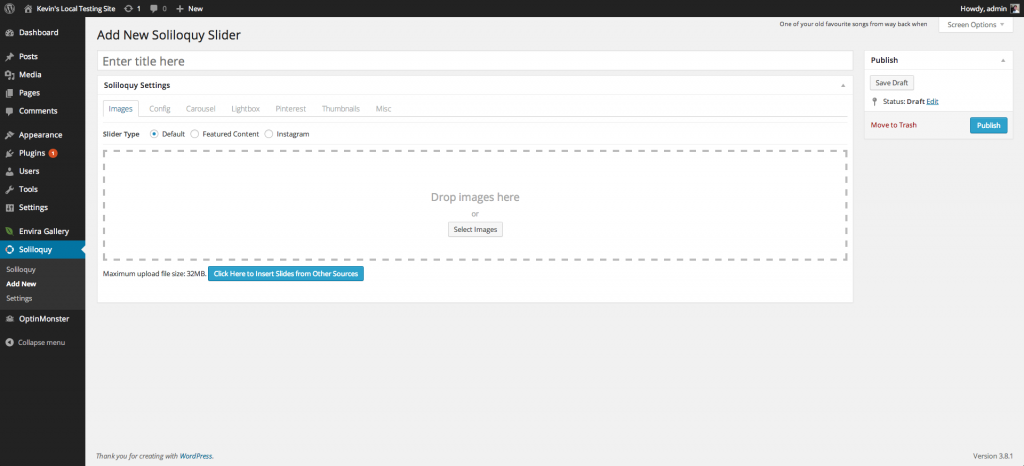This screenshot has width=1024, height=466.
Task: Collapse the Publish panel toggle arrow
Action: [x=1002, y=61]
